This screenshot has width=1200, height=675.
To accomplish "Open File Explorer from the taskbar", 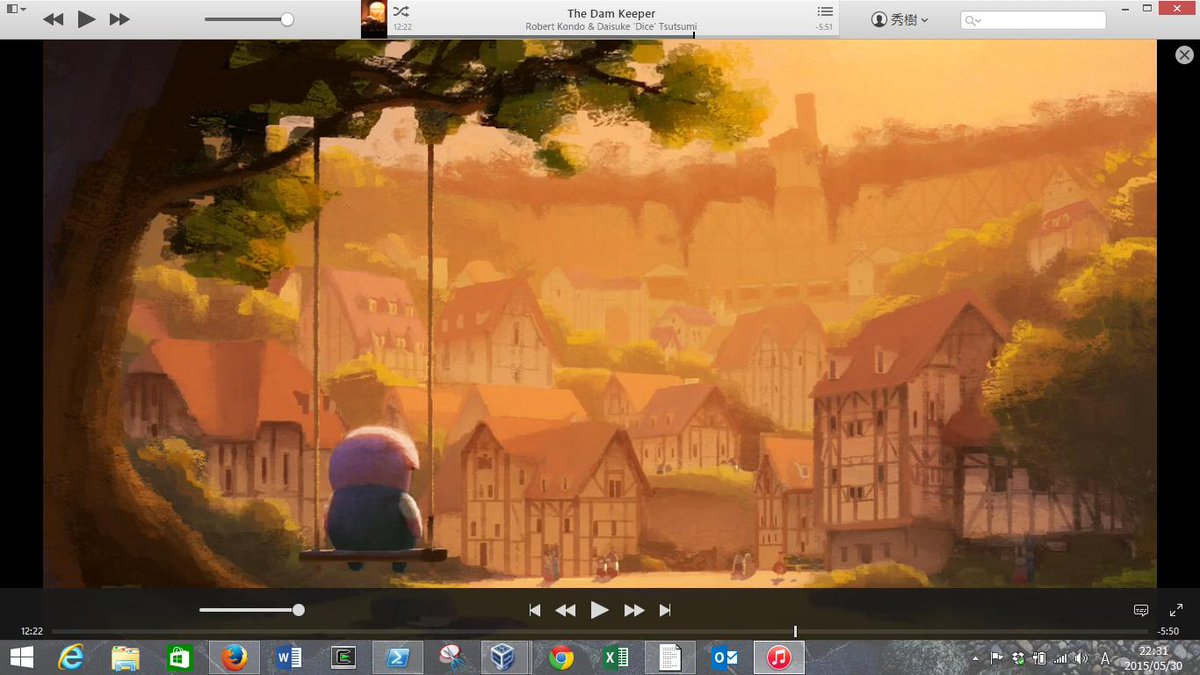I will 125,657.
